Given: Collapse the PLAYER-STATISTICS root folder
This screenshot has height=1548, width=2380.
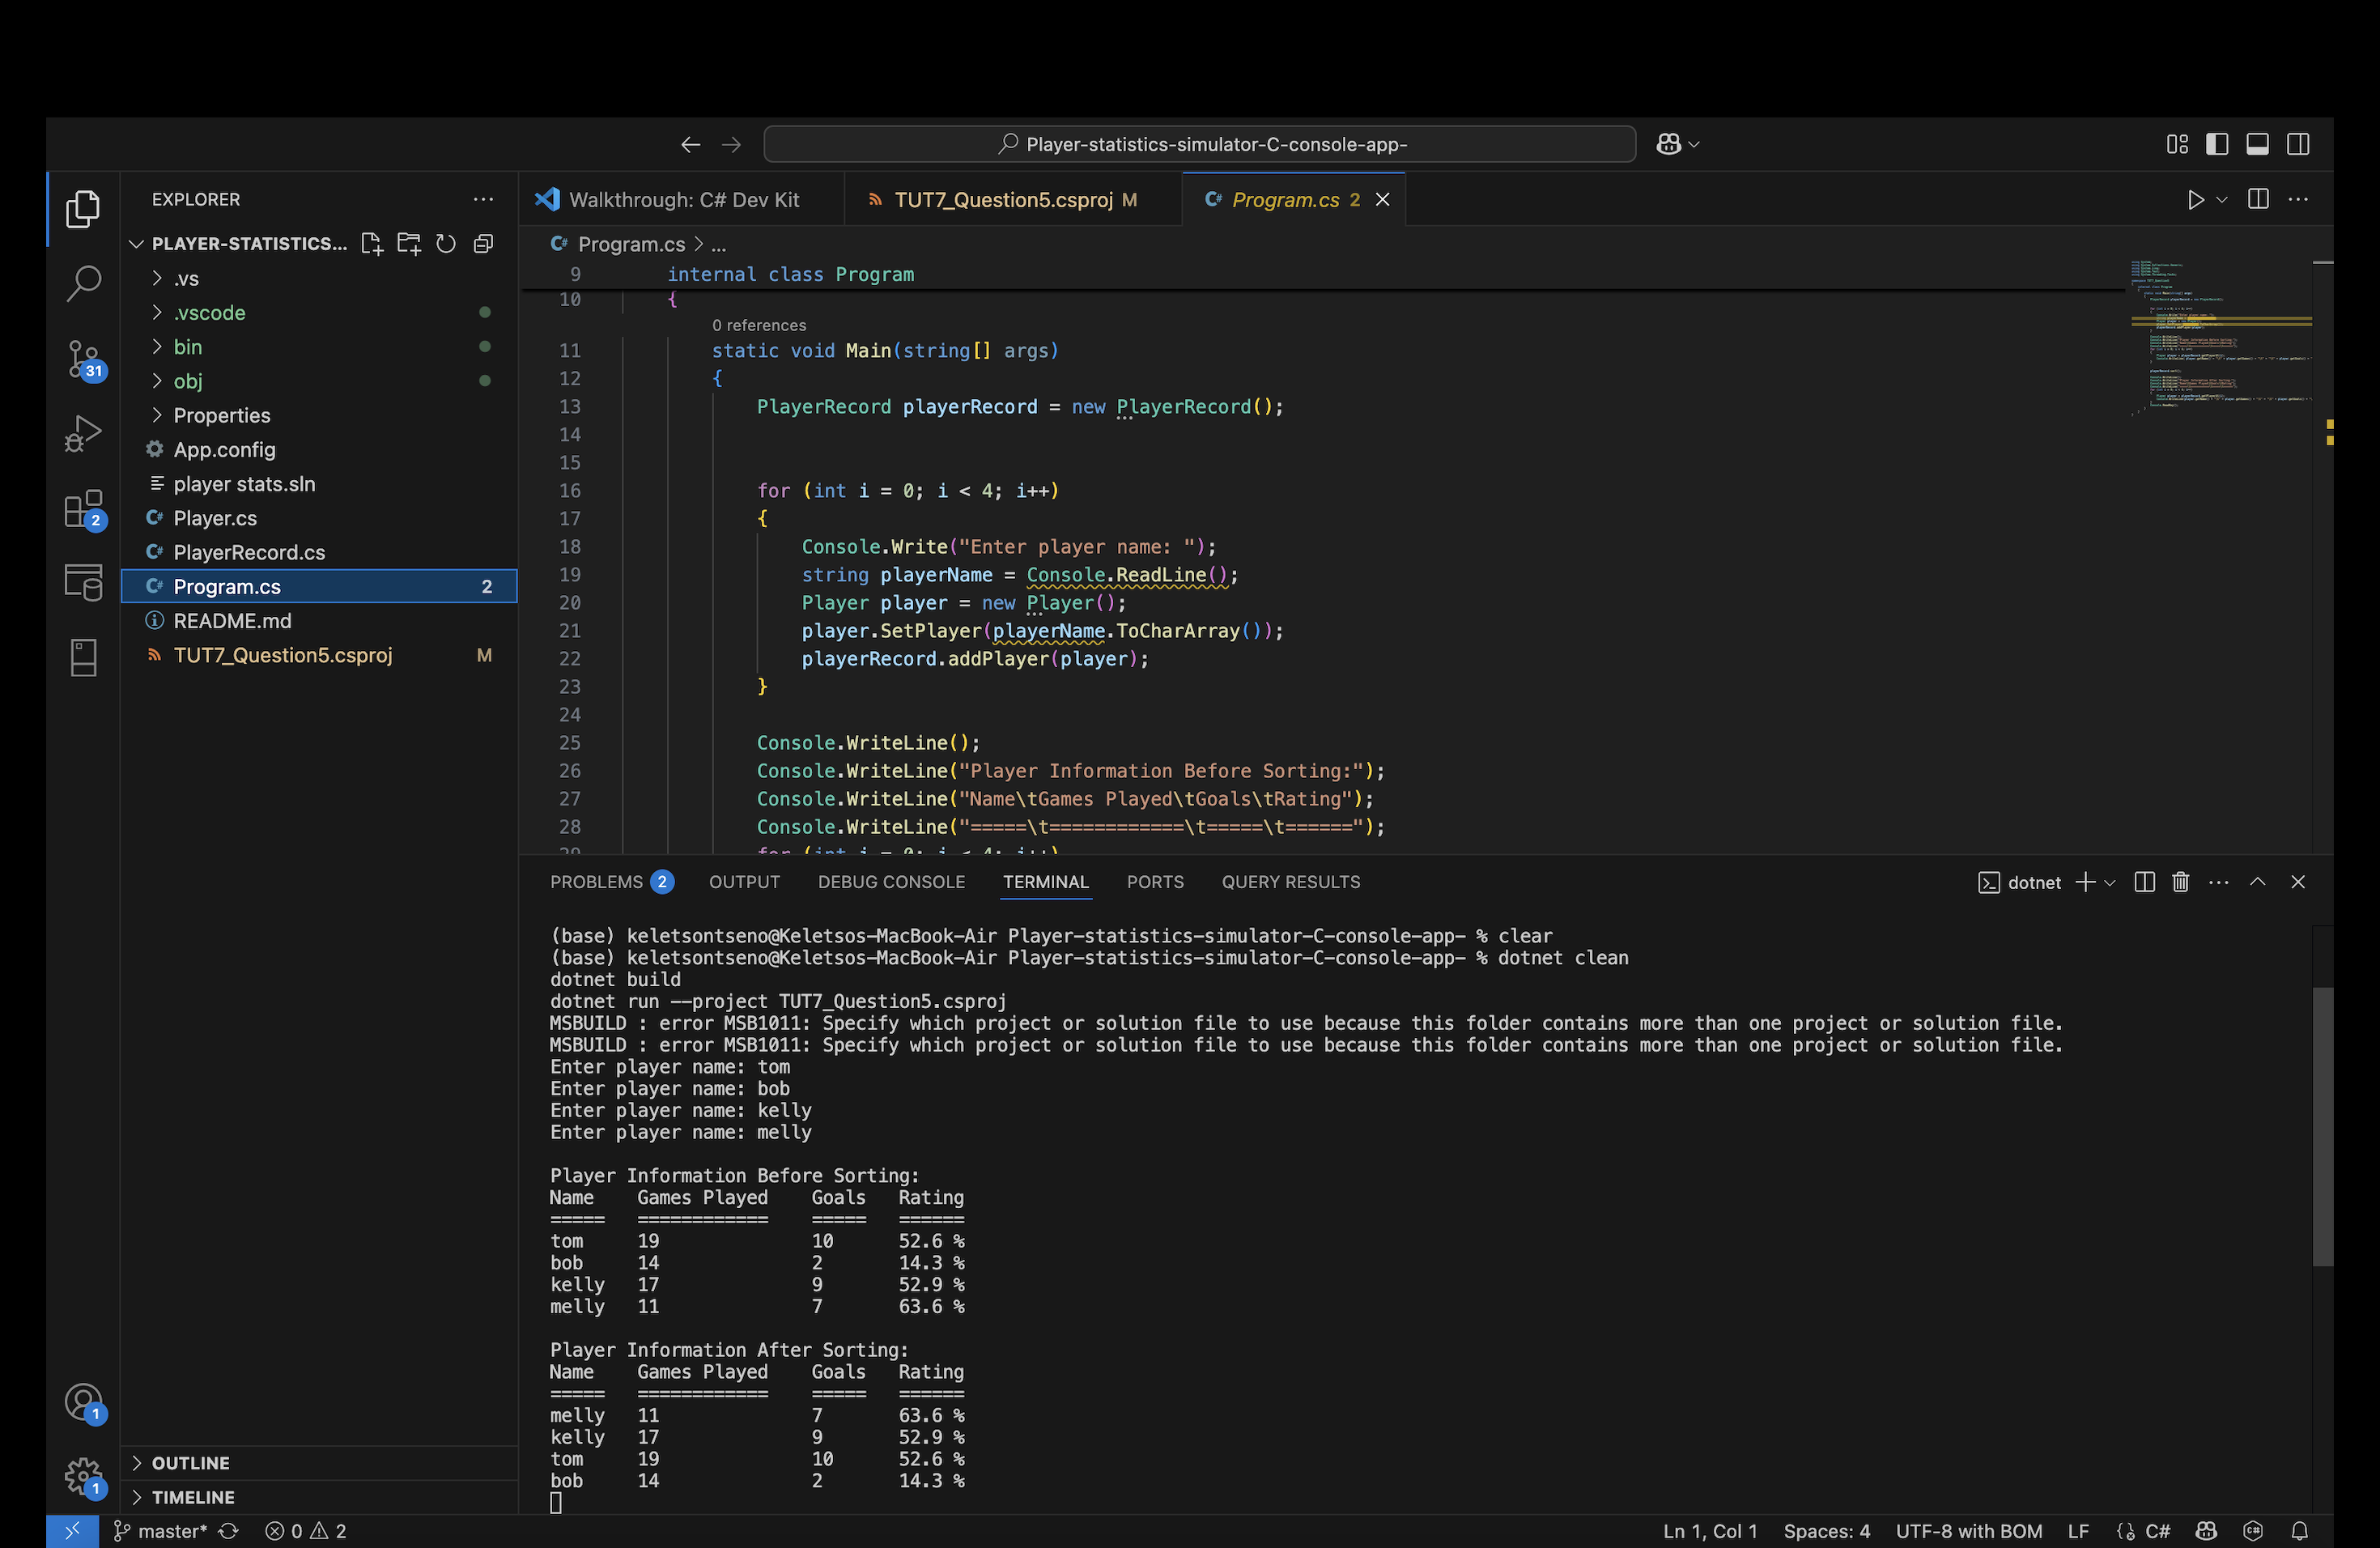Looking at the screenshot, I should [x=239, y=243].
